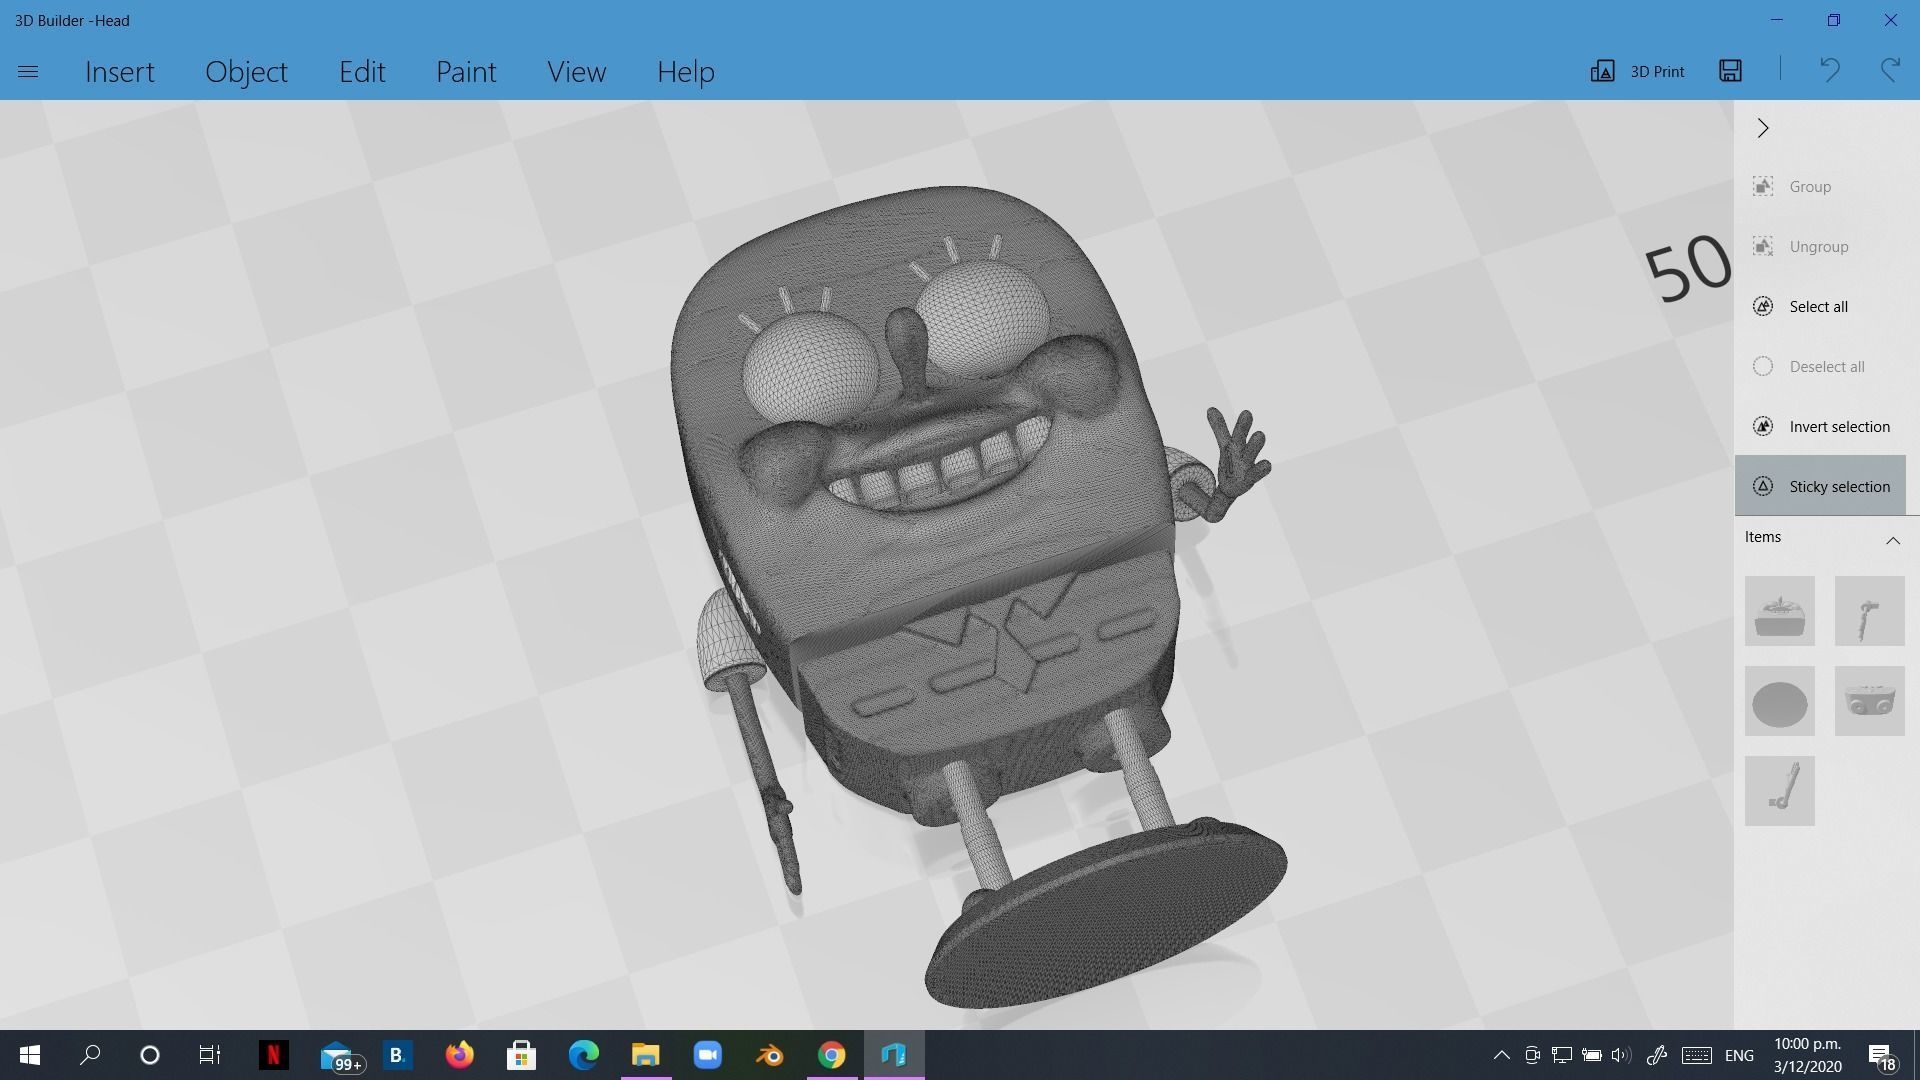The height and width of the screenshot is (1080, 1920).
Task: Open File Explorer from the taskbar
Action: [x=646, y=1055]
